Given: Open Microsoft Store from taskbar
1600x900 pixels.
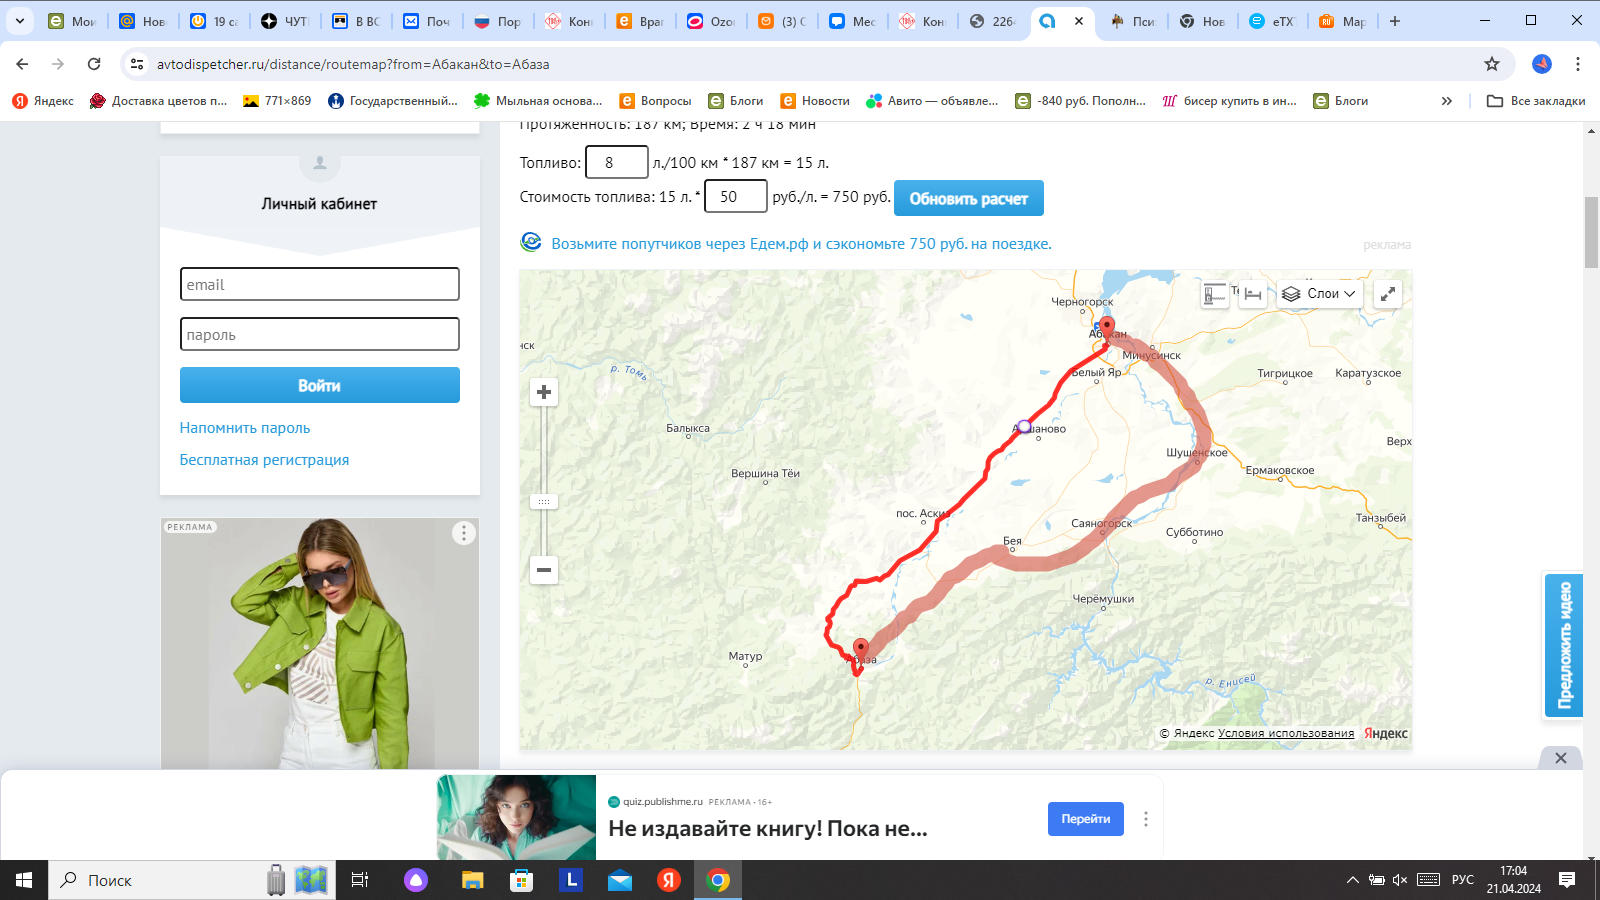Looking at the screenshot, I should click(x=522, y=880).
